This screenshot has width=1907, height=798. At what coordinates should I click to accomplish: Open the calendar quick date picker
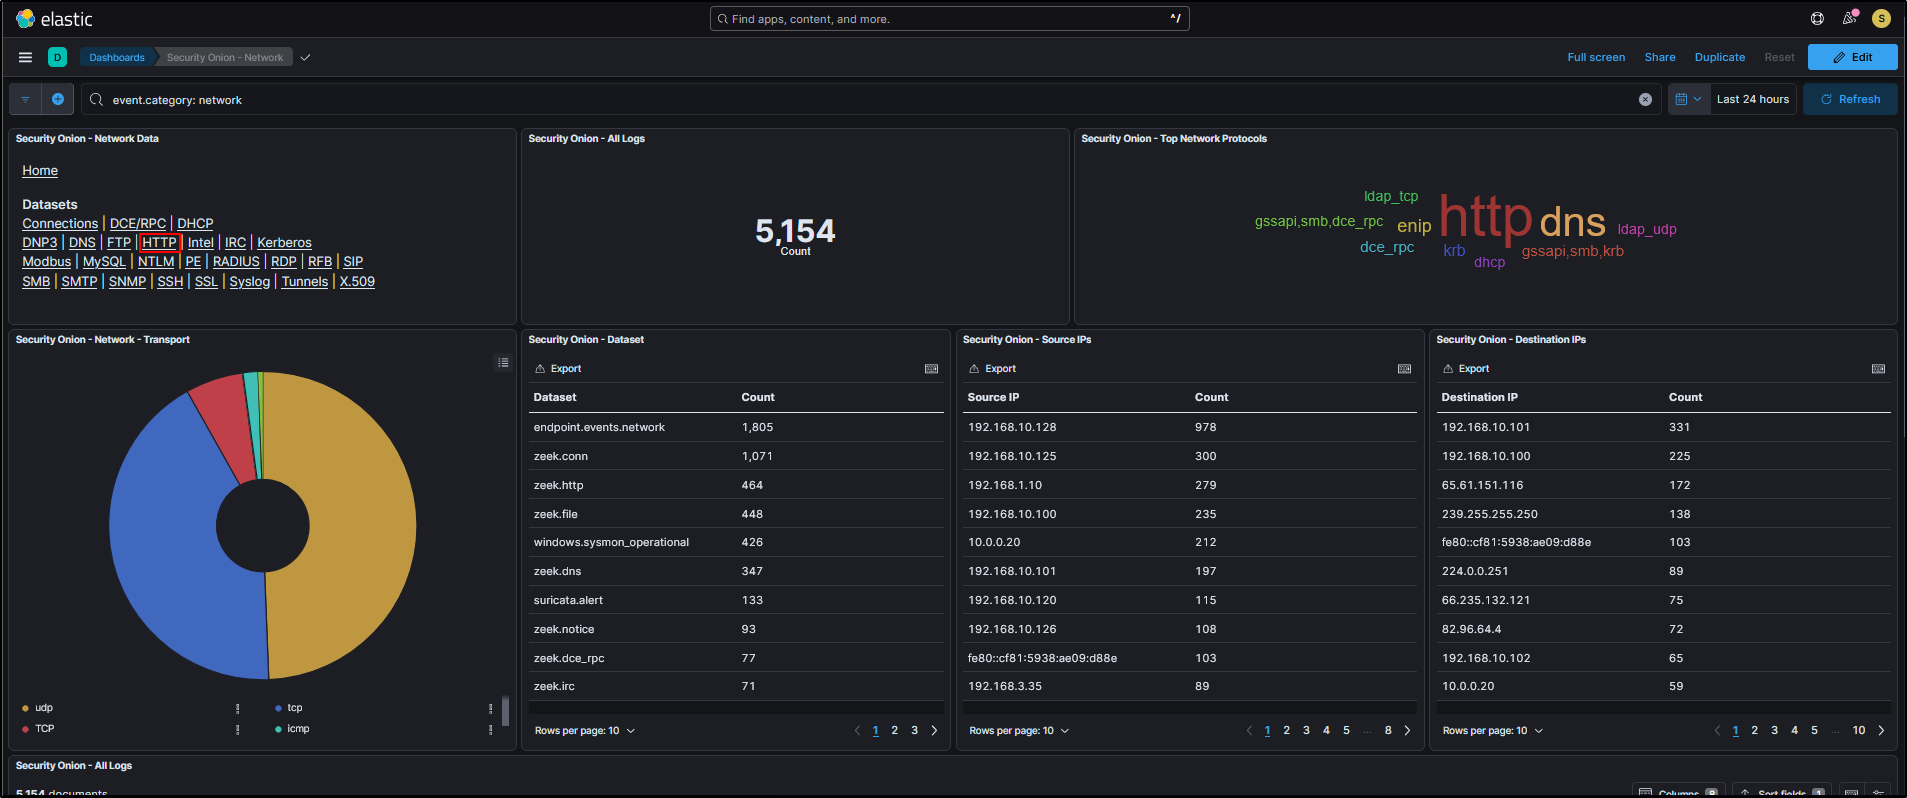point(1688,99)
